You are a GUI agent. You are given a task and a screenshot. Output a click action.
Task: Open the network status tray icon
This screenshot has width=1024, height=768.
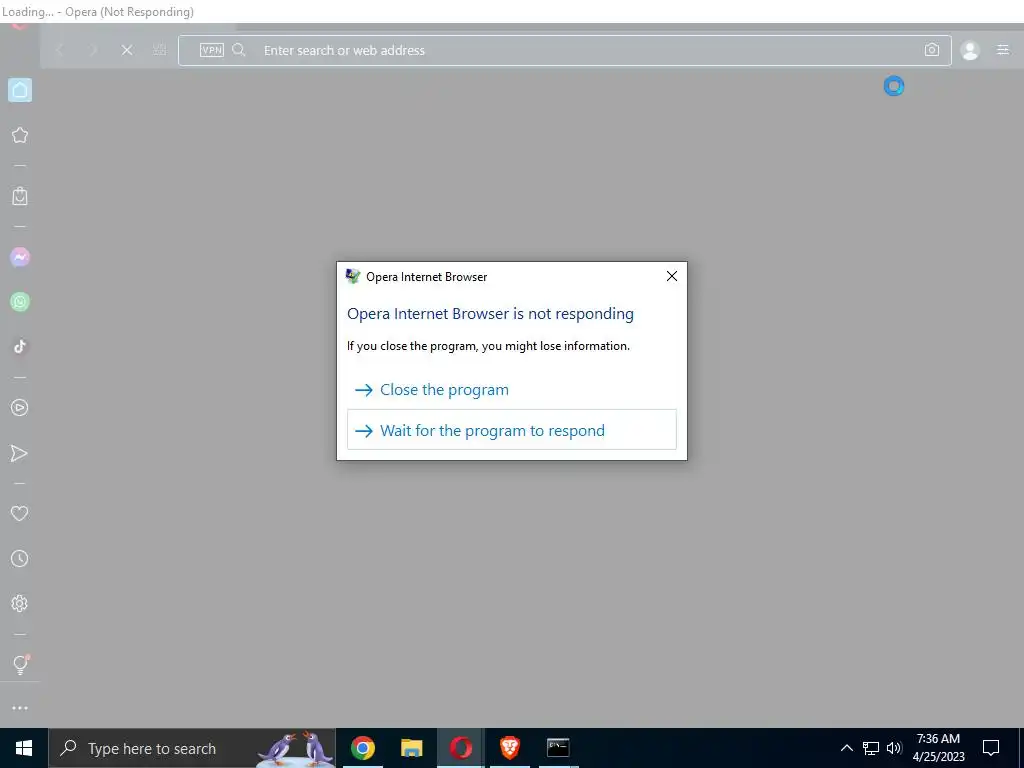click(x=871, y=748)
